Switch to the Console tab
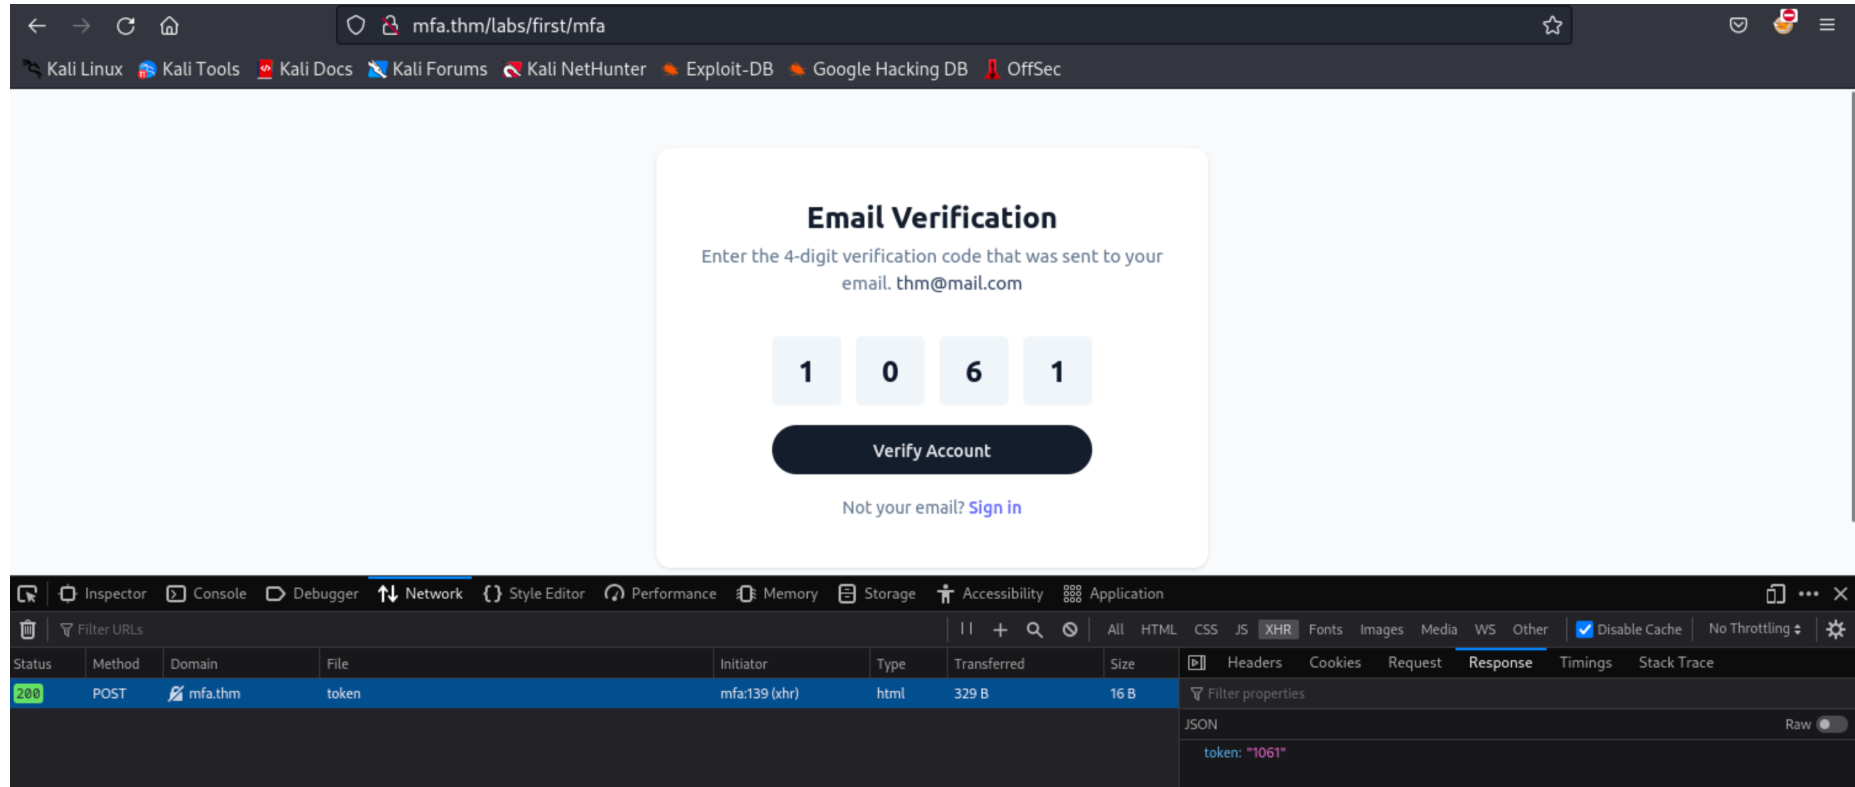The width and height of the screenshot is (1855, 787). coord(206,594)
